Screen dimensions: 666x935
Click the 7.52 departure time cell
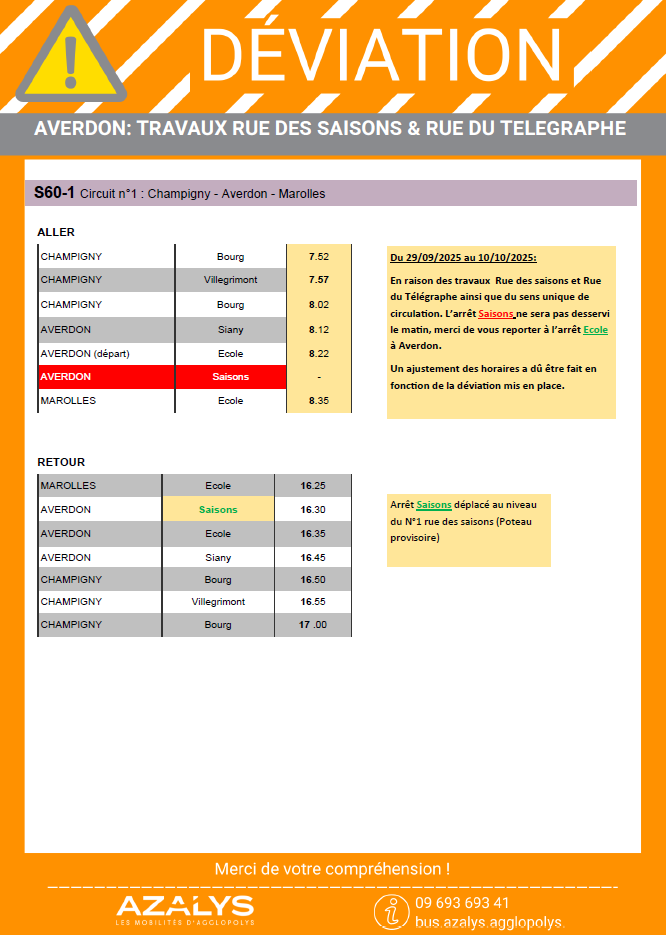[318, 256]
